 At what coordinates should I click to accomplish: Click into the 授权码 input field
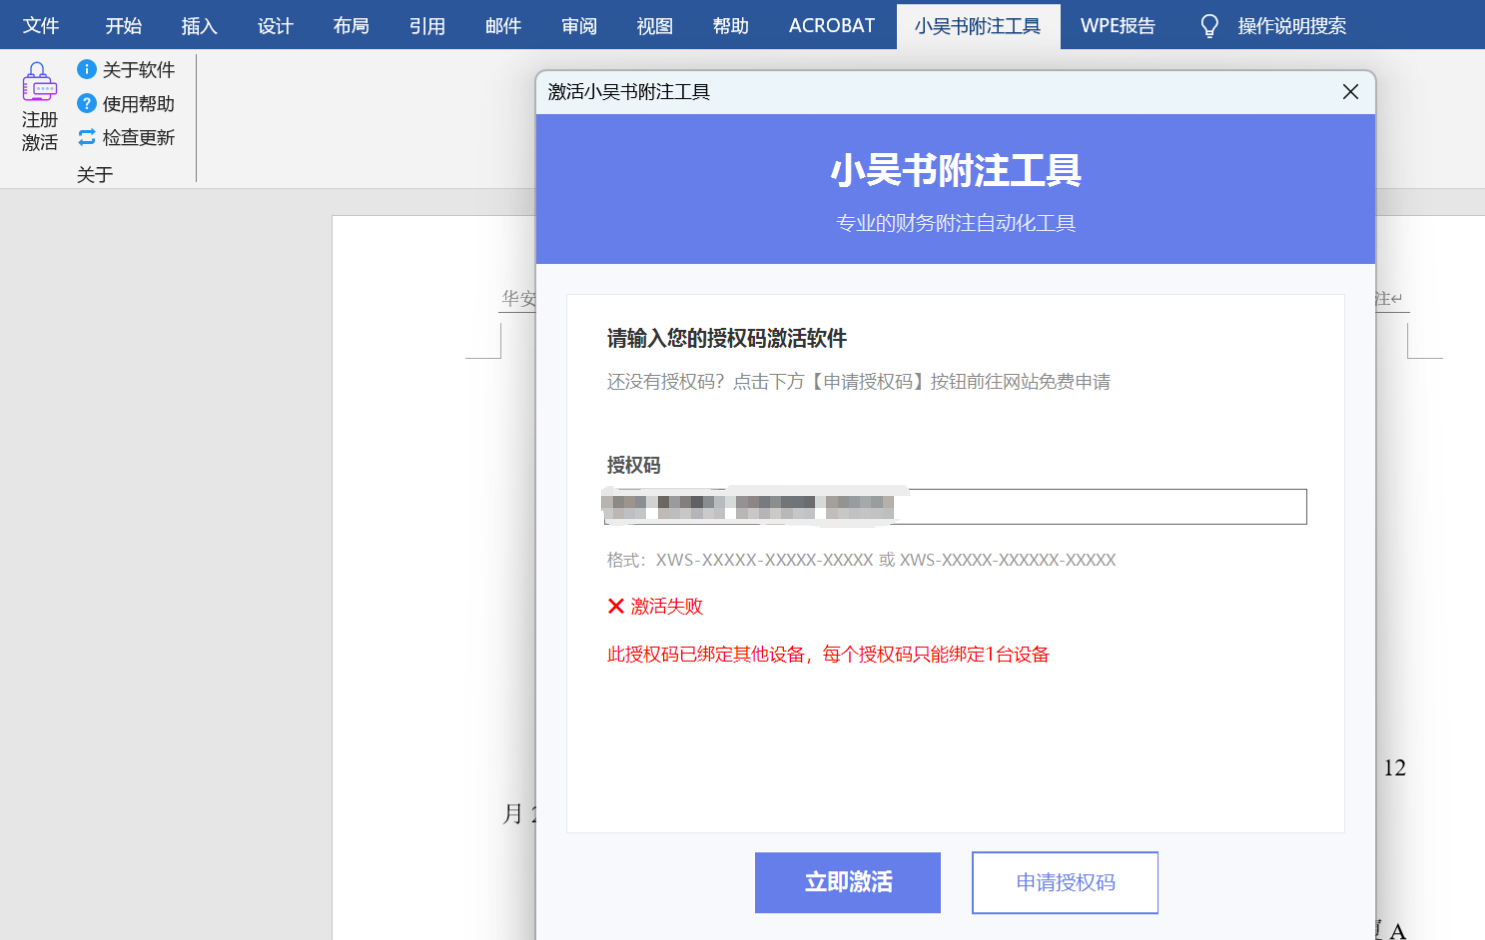pos(1100,507)
